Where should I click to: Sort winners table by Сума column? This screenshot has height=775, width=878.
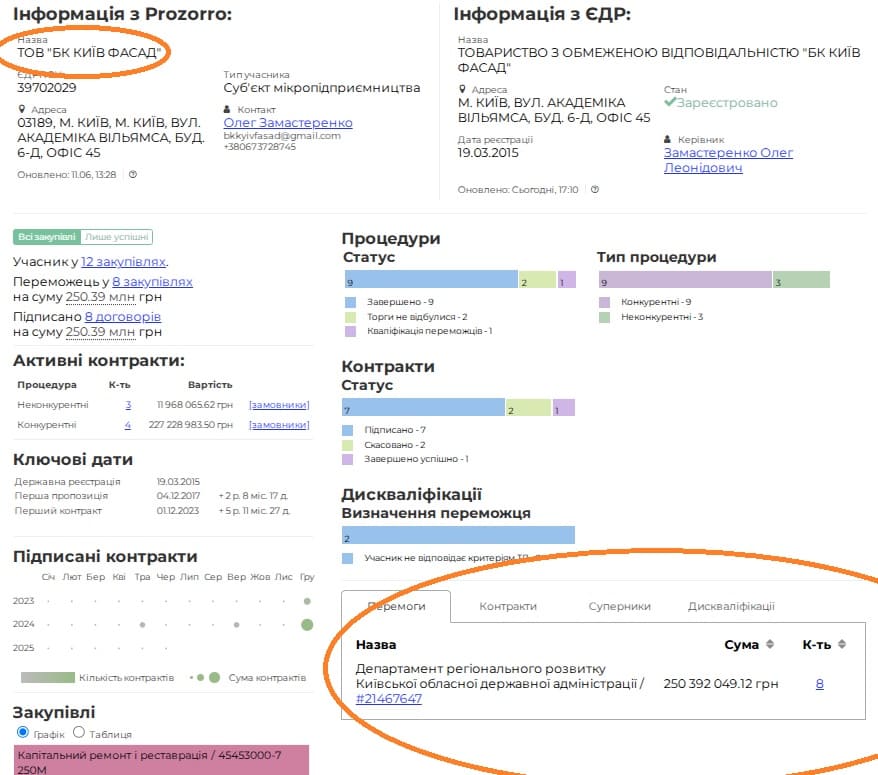(770, 645)
